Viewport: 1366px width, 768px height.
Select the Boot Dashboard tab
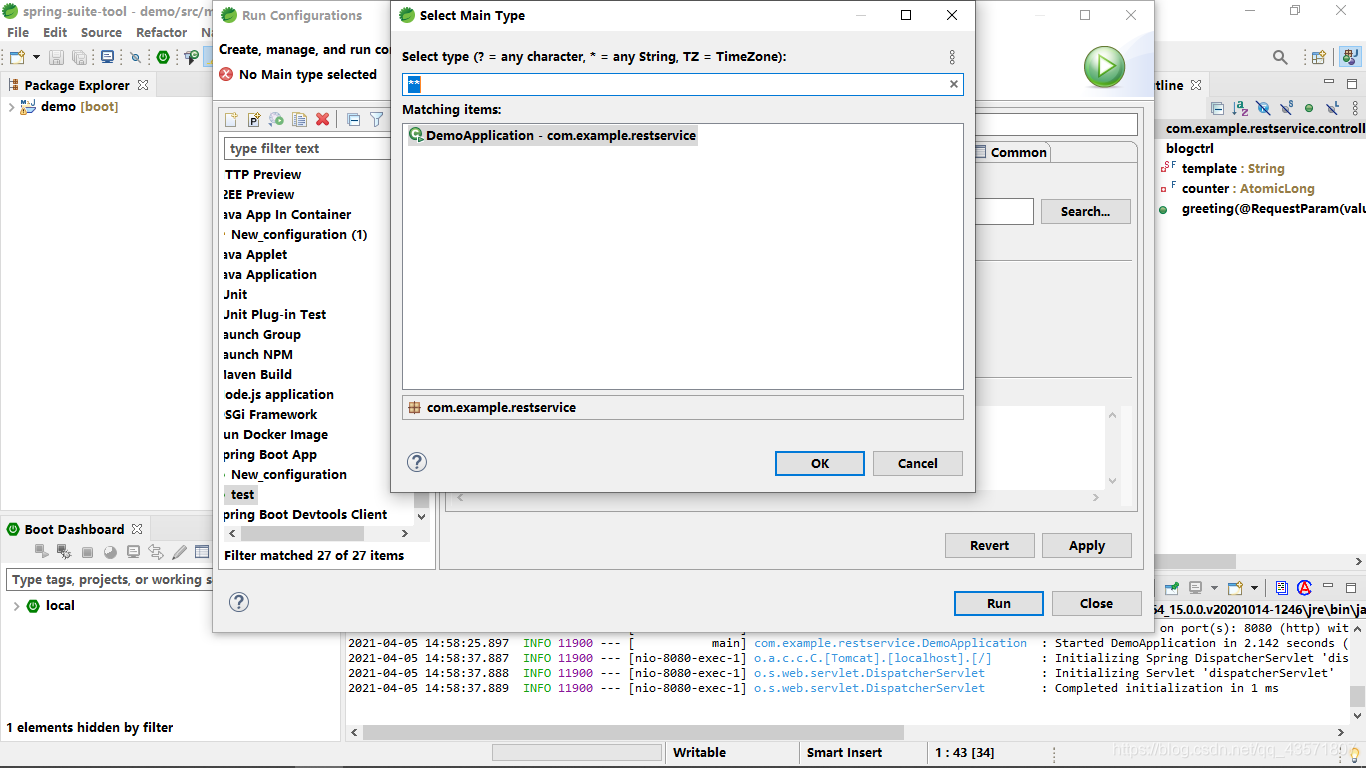(x=74, y=529)
